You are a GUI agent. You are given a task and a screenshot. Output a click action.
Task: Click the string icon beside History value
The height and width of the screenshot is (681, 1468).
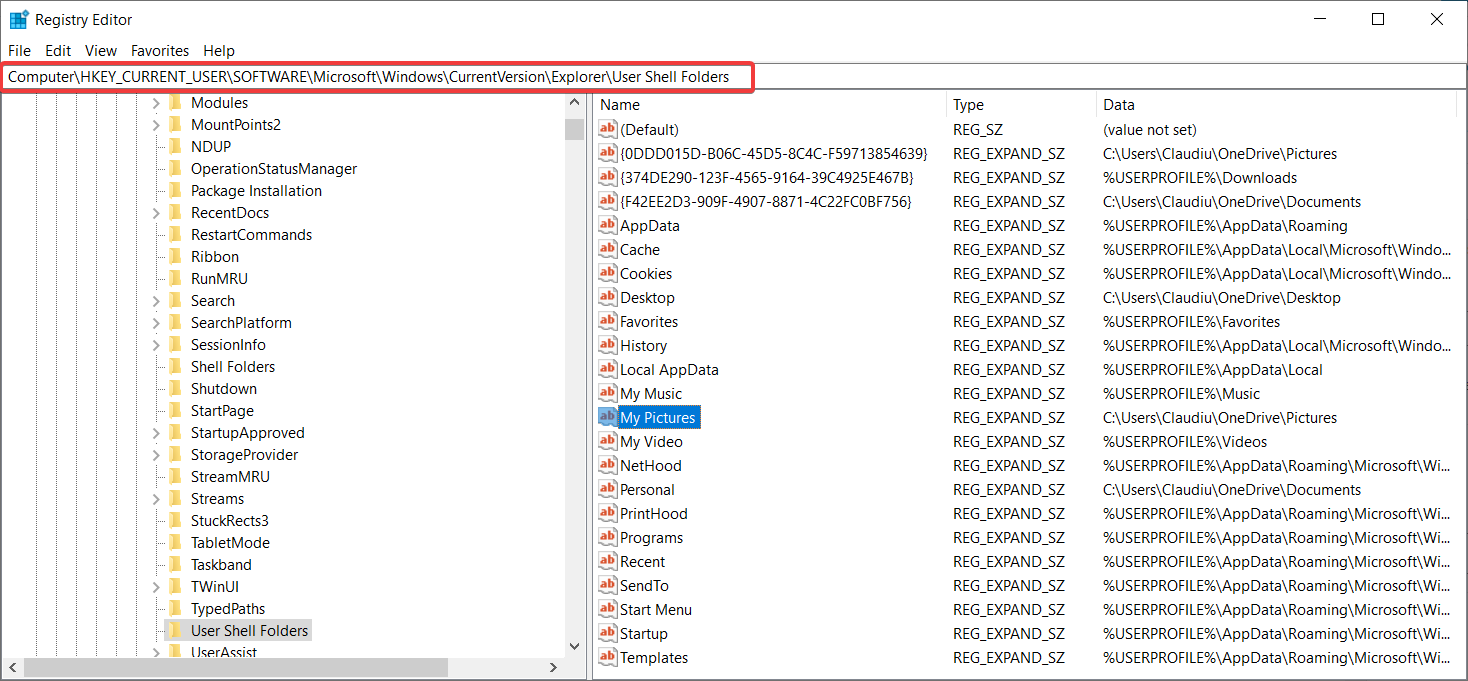(x=607, y=345)
